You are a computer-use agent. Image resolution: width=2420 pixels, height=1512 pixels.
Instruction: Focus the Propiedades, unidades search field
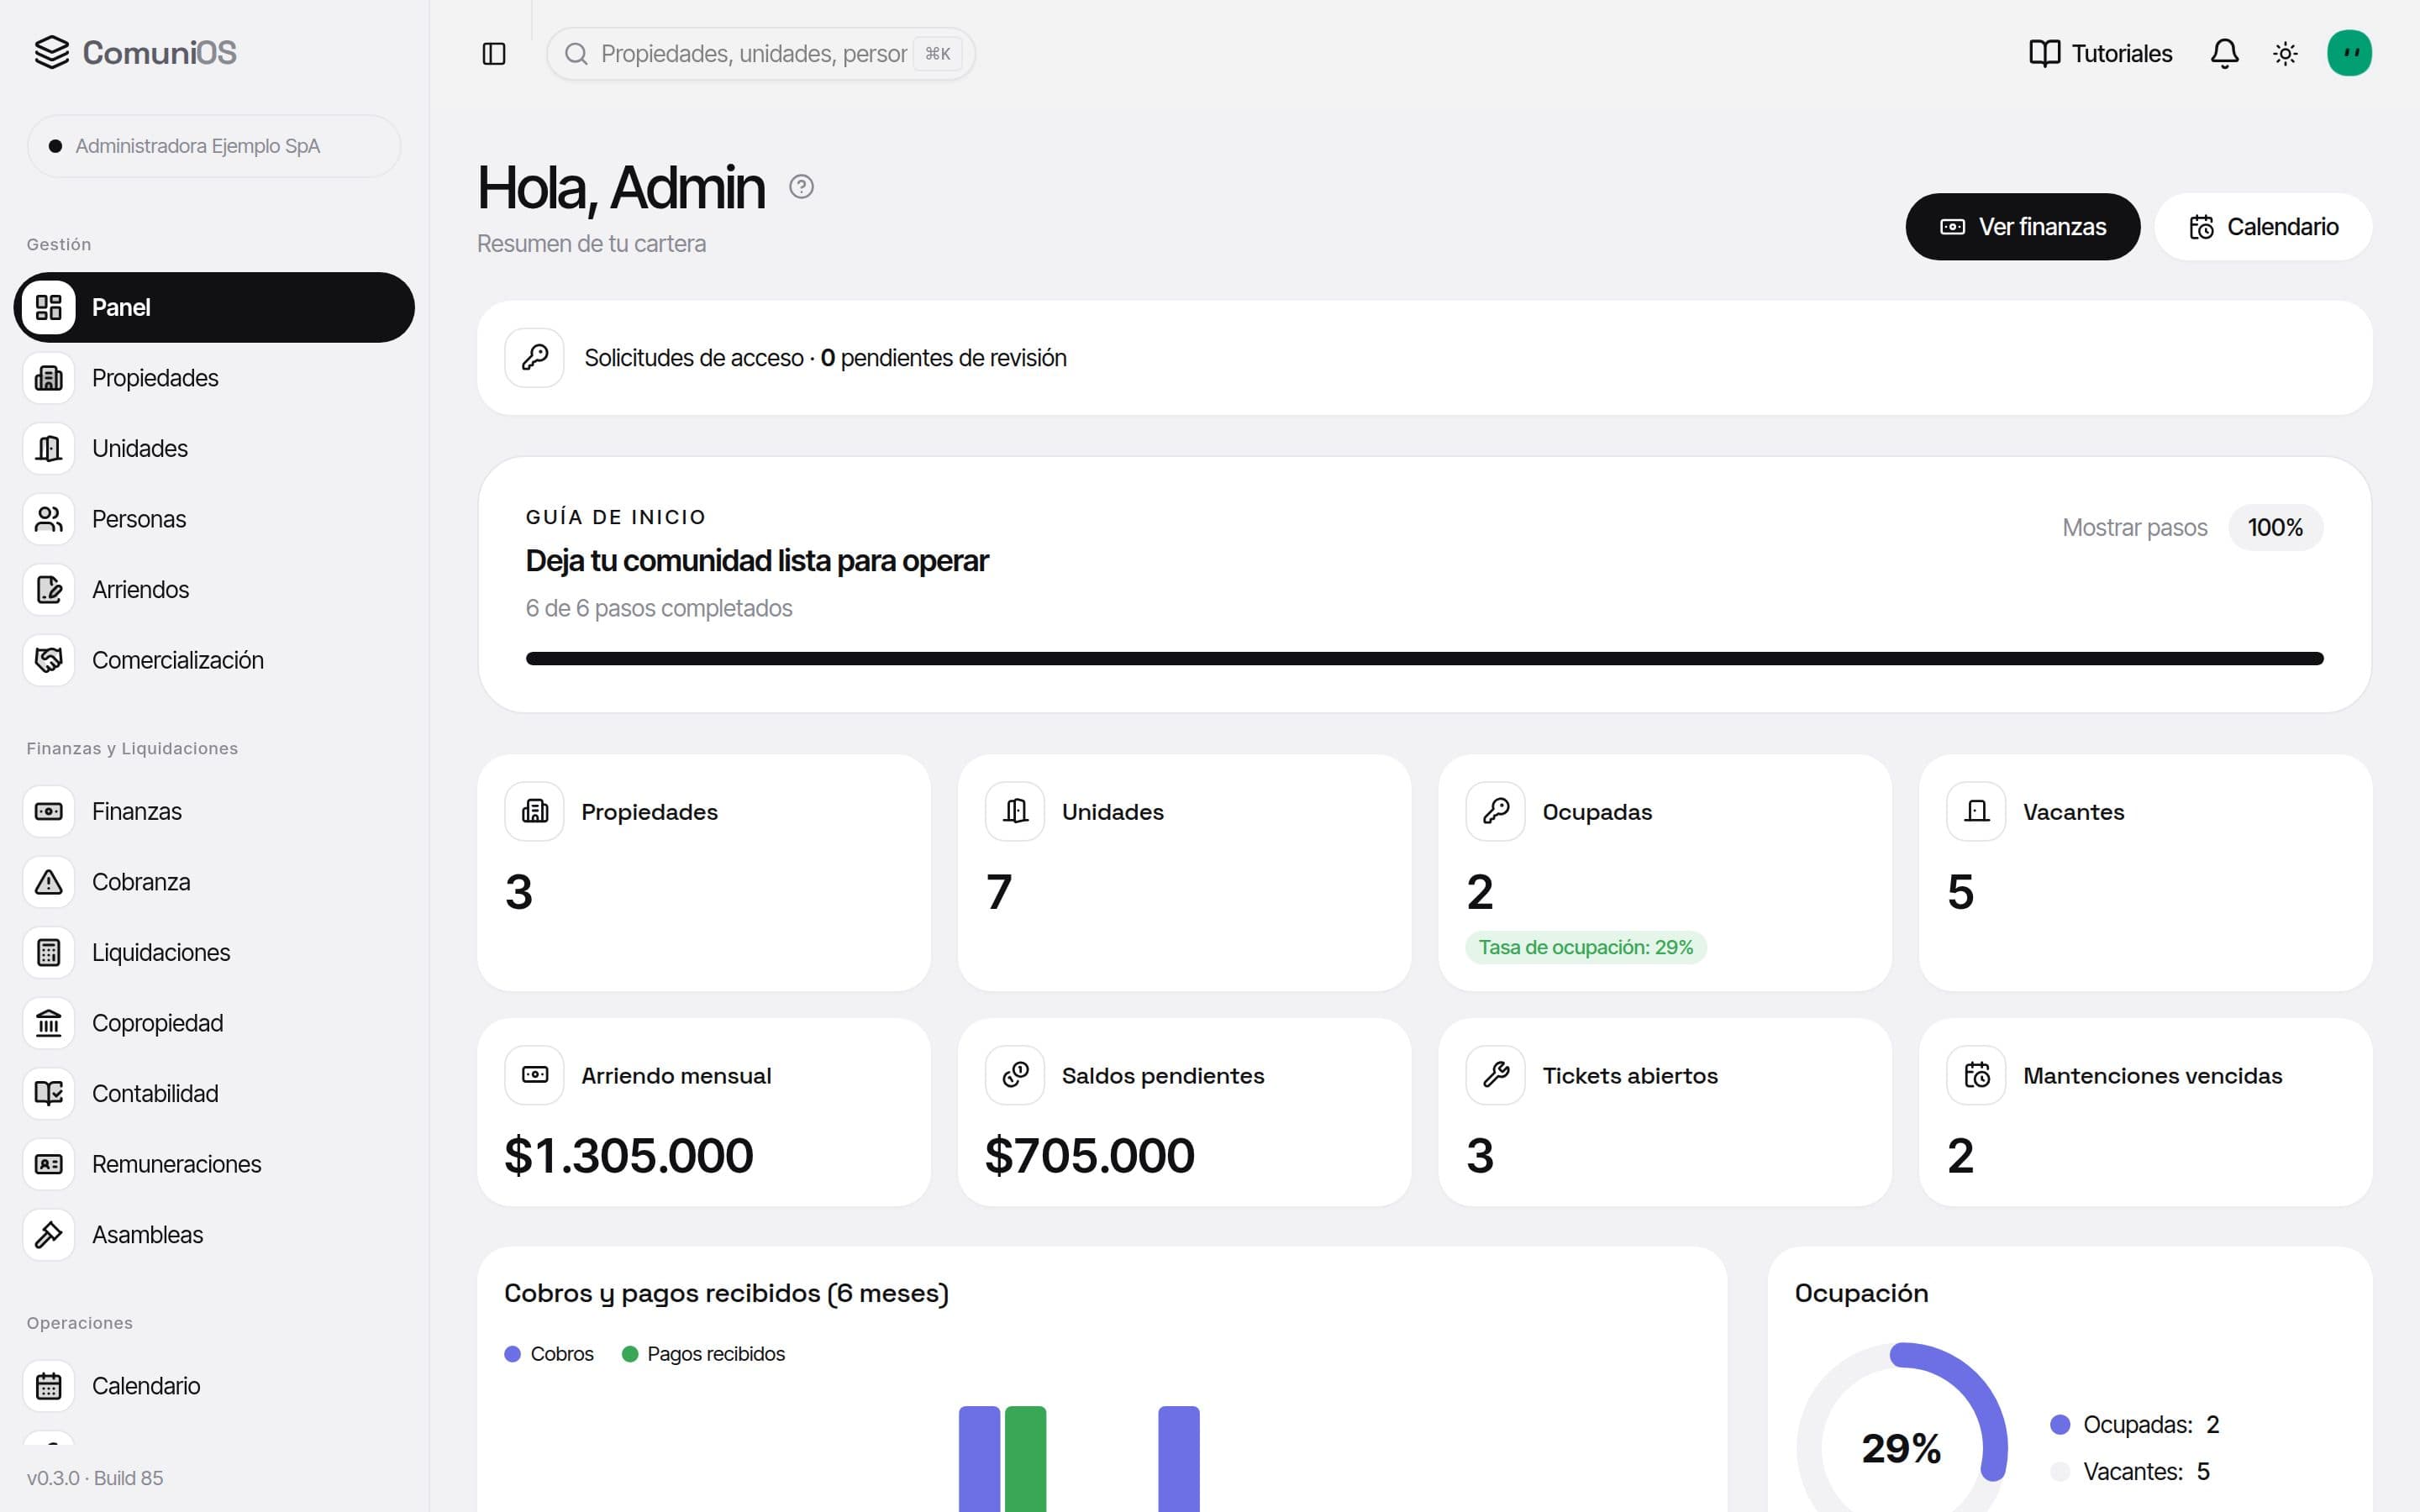(x=760, y=54)
